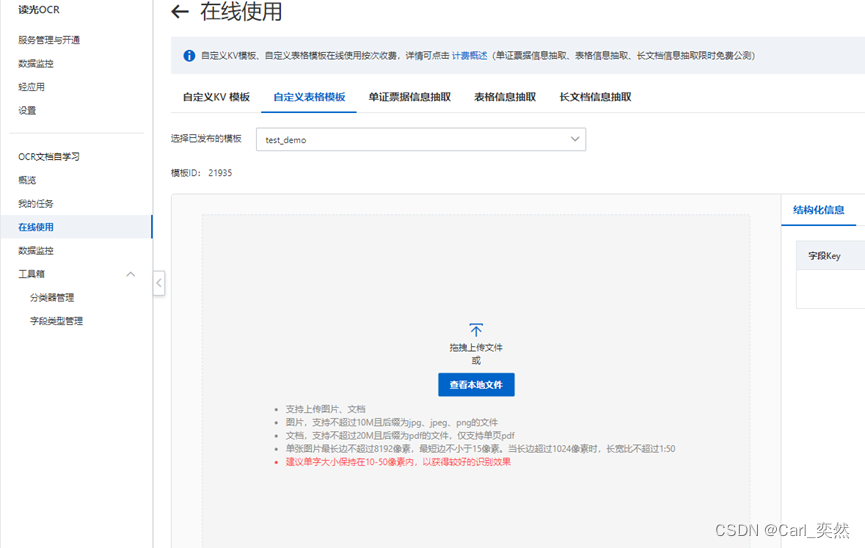This screenshot has width=865, height=548.
Task: Open the test_demo template dropdown
Action: coord(421,140)
